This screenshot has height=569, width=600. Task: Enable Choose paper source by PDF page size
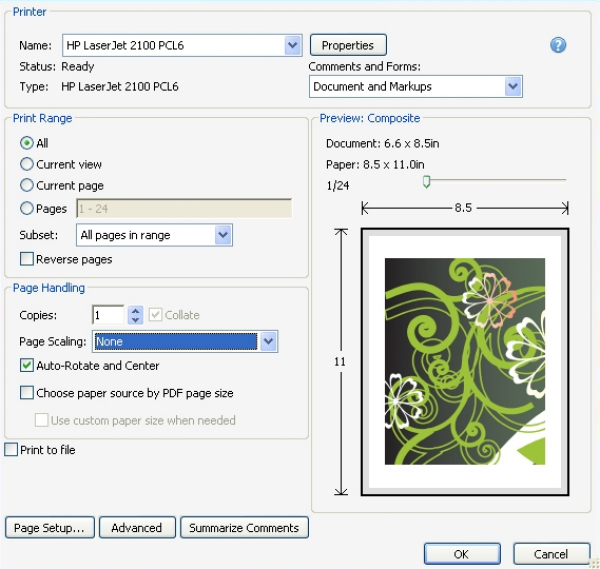tap(27, 393)
